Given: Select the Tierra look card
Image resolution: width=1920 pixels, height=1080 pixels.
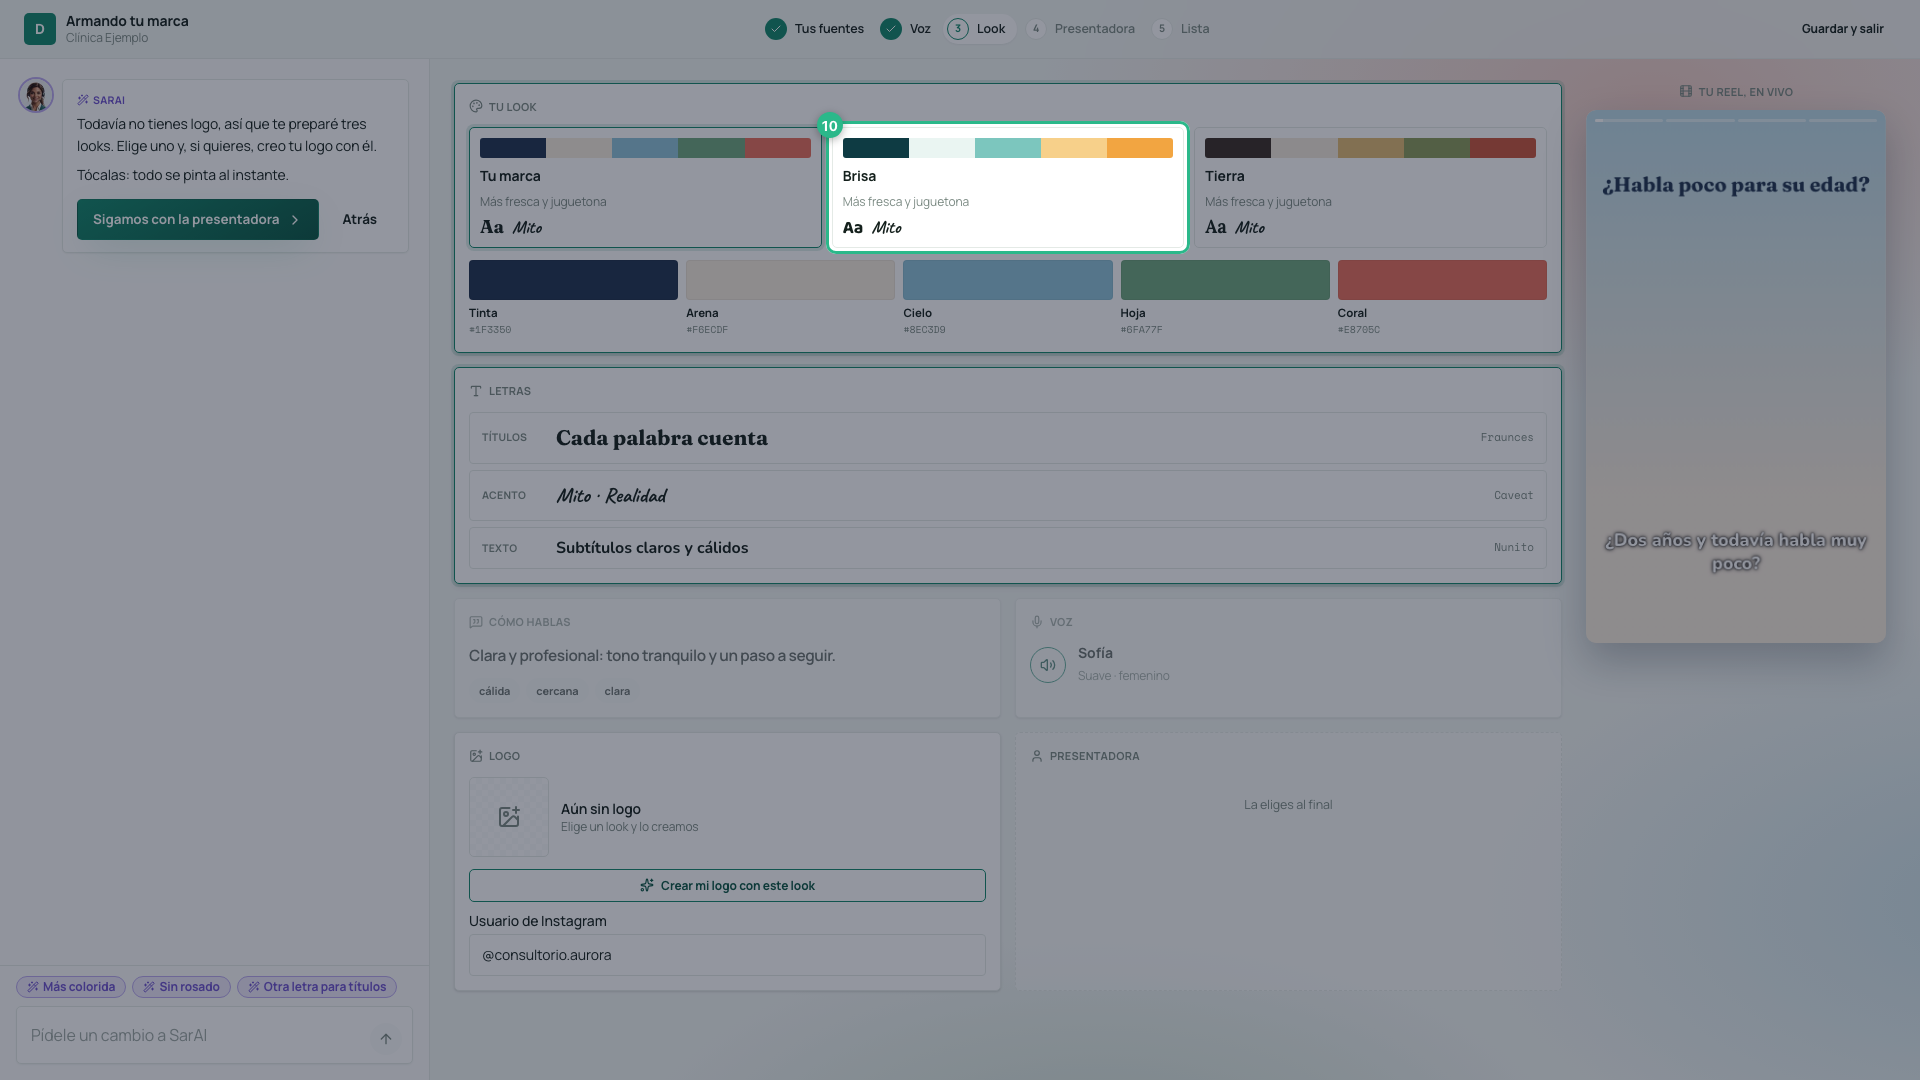Looking at the screenshot, I should (x=1370, y=187).
